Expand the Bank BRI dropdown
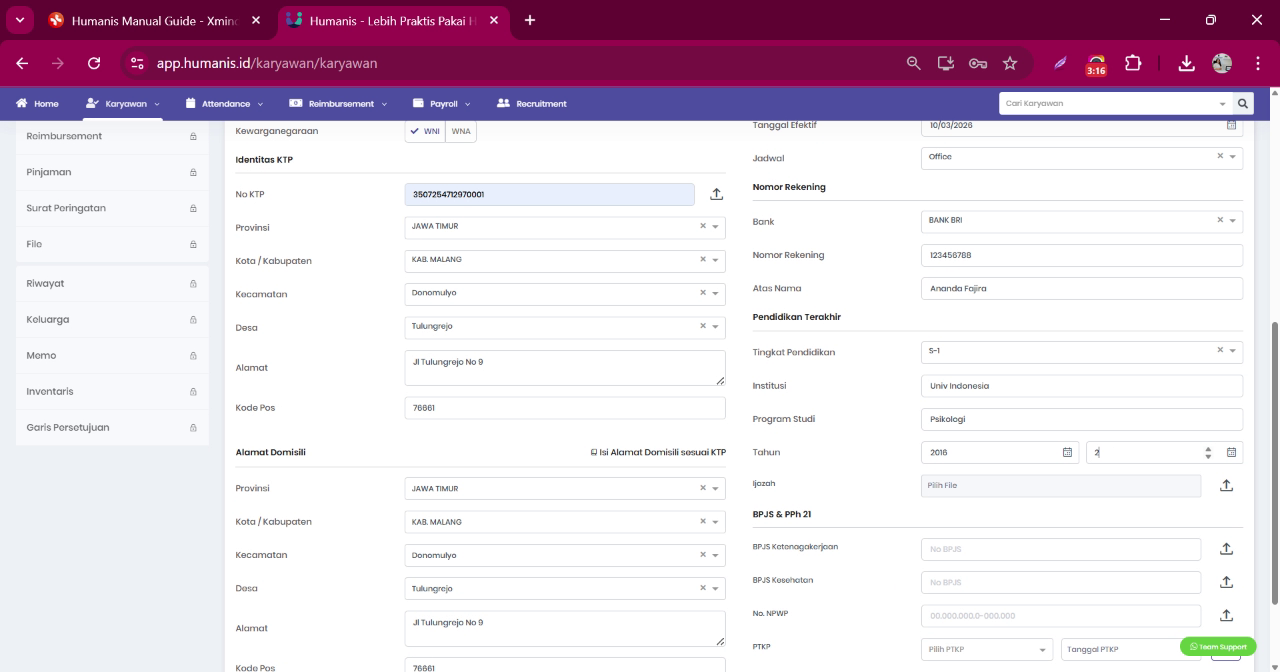 click(1081, 220)
